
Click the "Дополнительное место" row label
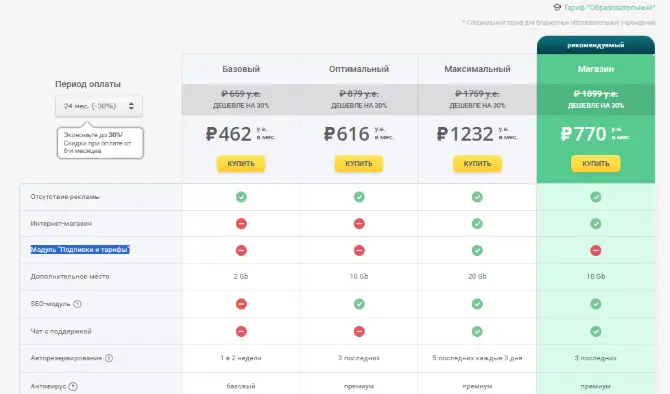pyautogui.click(x=70, y=276)
